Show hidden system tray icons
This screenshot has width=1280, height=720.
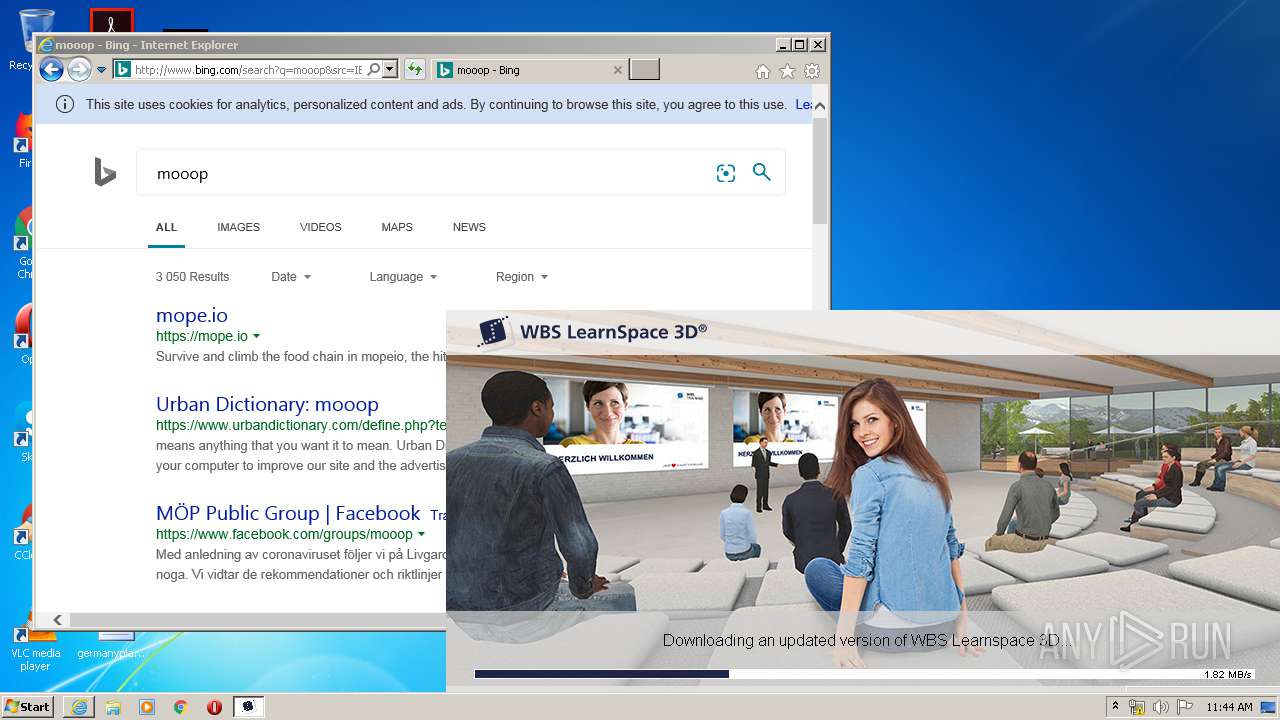click(1116, 707)
